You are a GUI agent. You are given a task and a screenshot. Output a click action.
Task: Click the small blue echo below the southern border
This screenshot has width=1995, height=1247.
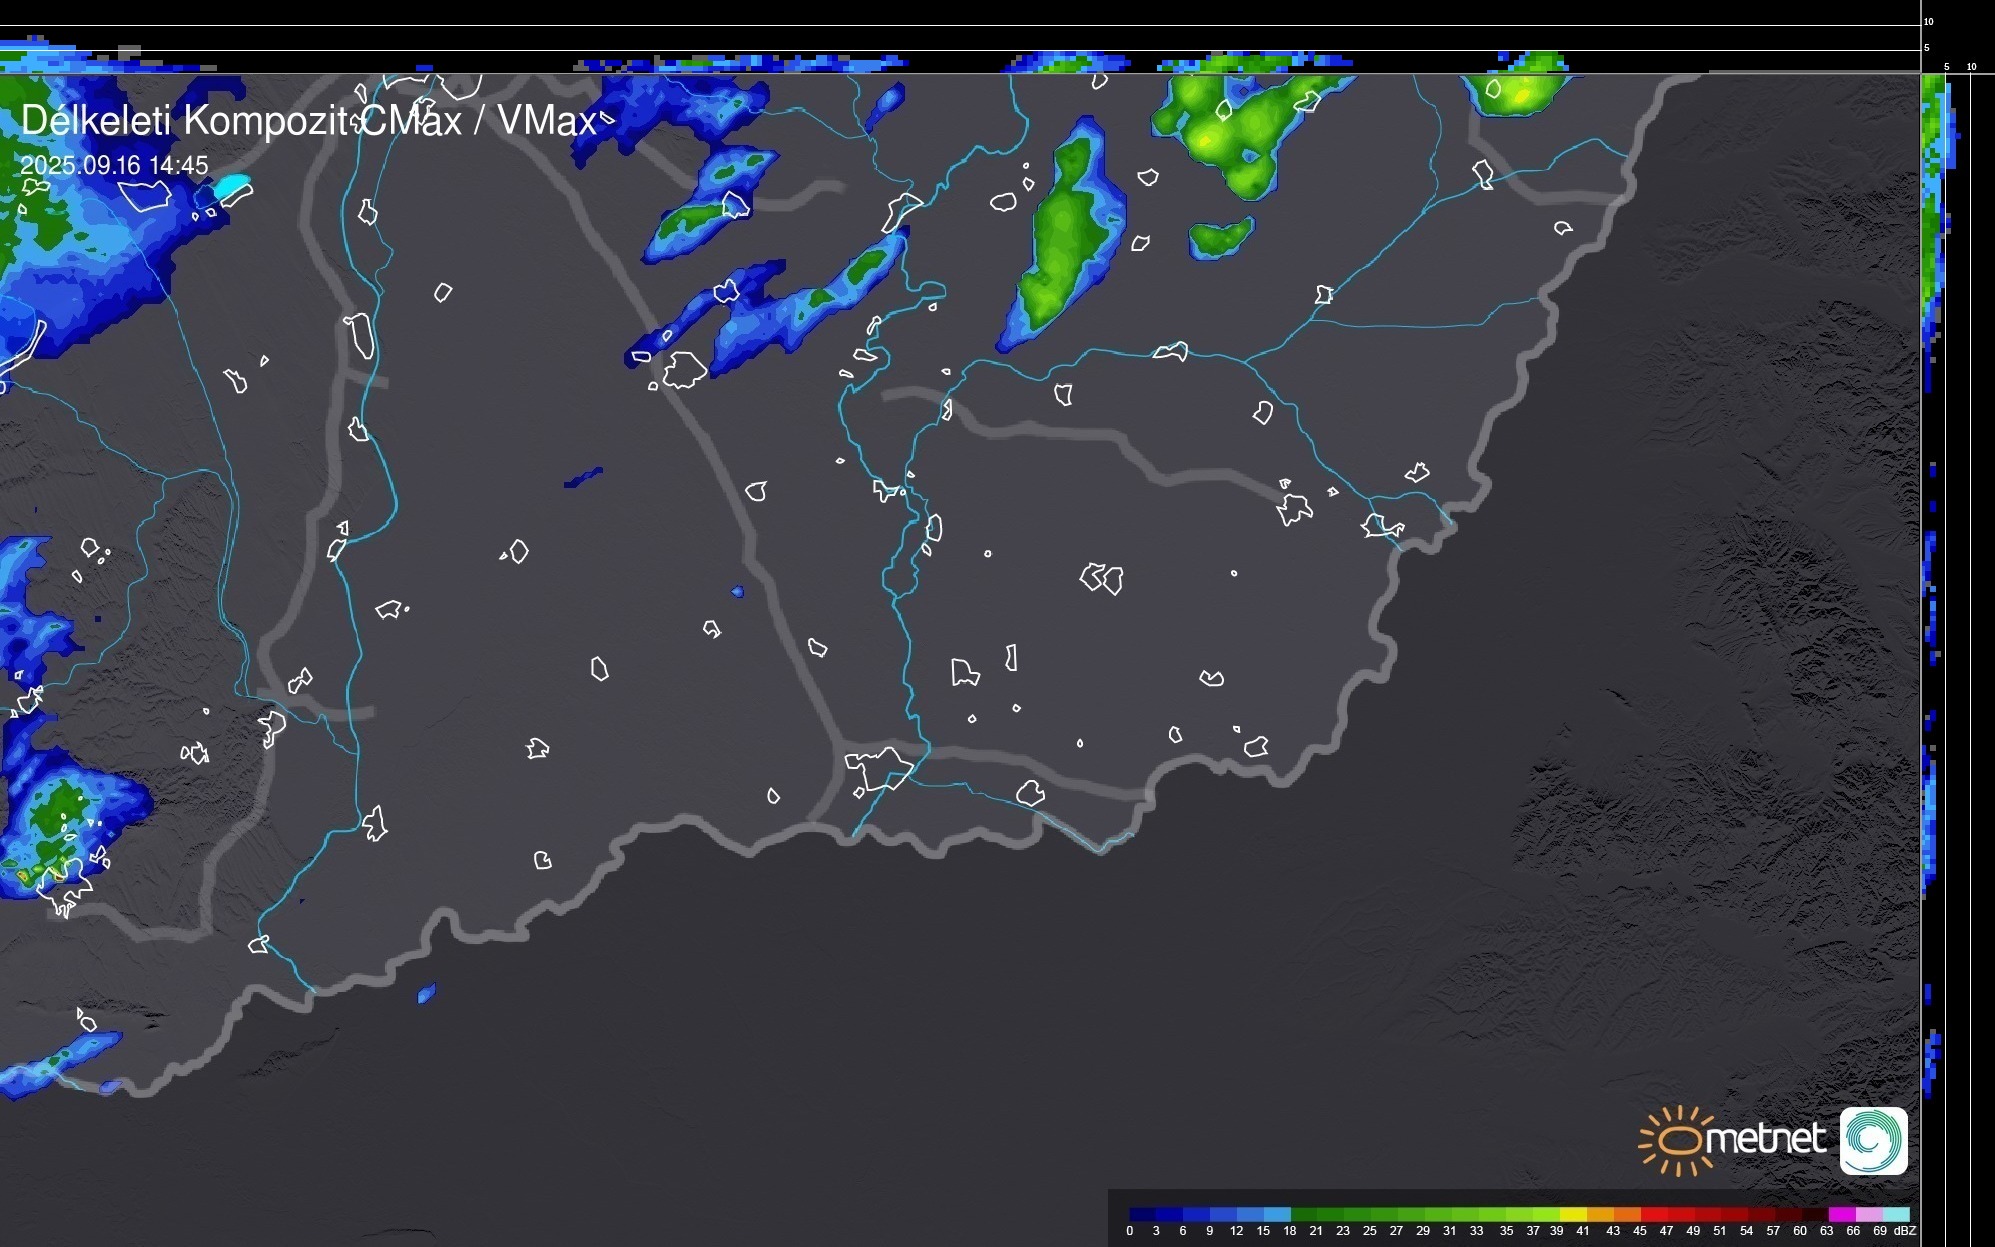tap(426, 993)
